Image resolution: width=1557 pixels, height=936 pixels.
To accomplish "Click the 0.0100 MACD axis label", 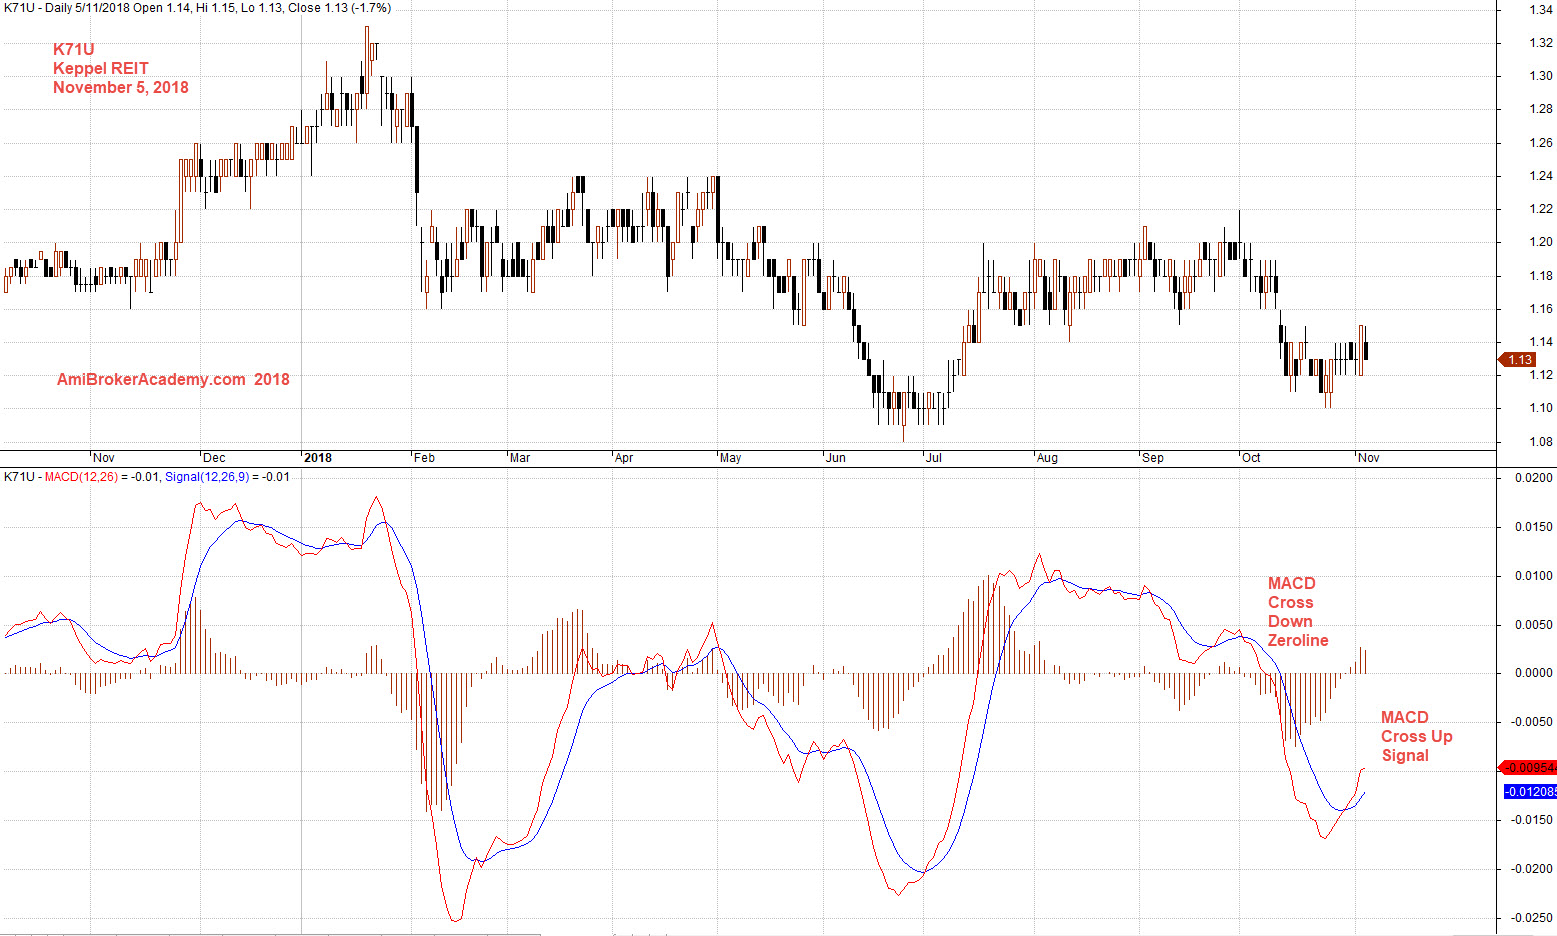I will (1534, 575).
